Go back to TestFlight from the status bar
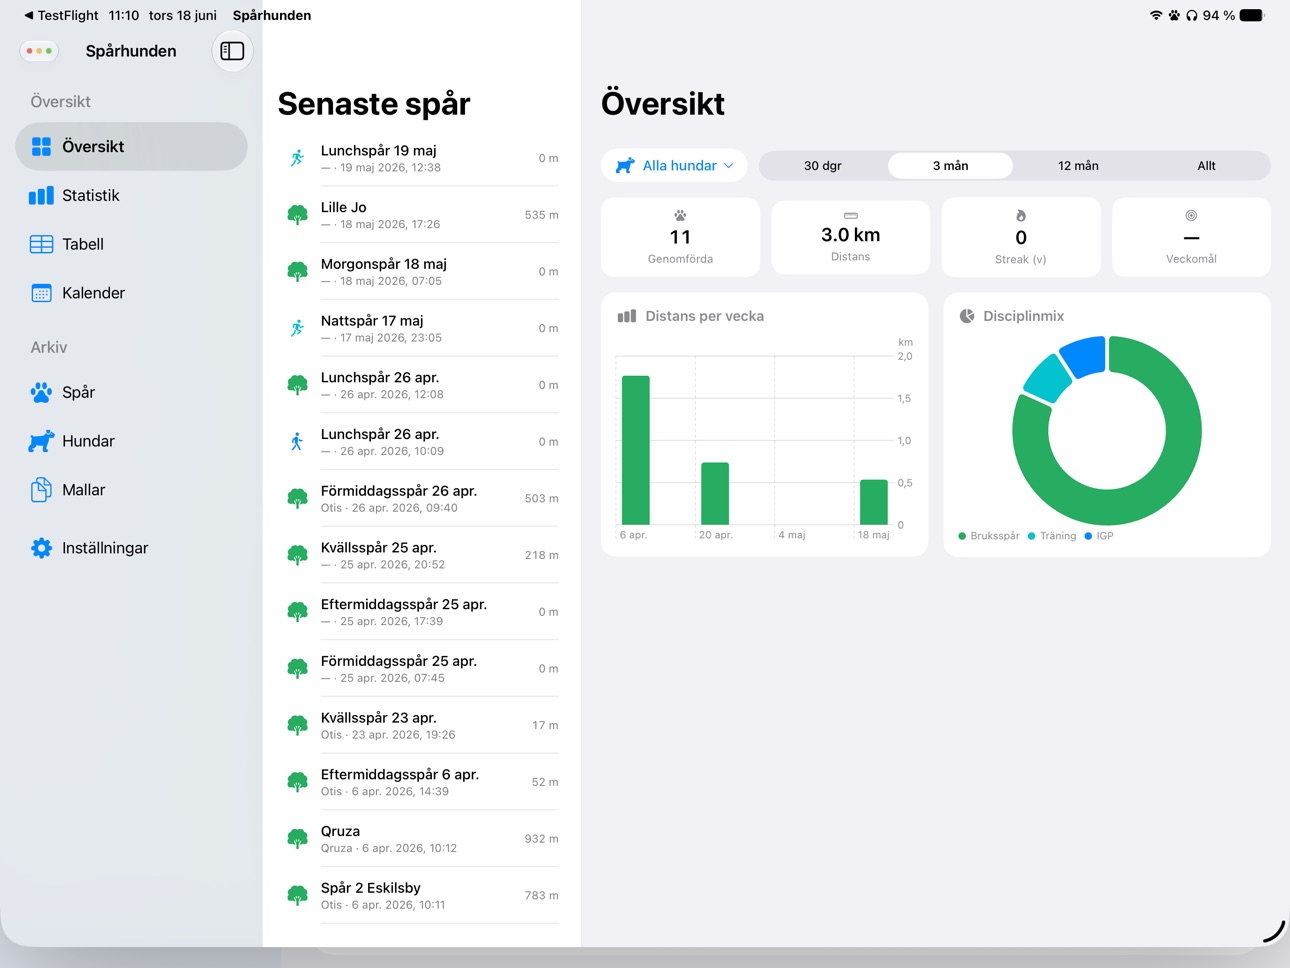The image size is (1290, 968). click(61, 15)
